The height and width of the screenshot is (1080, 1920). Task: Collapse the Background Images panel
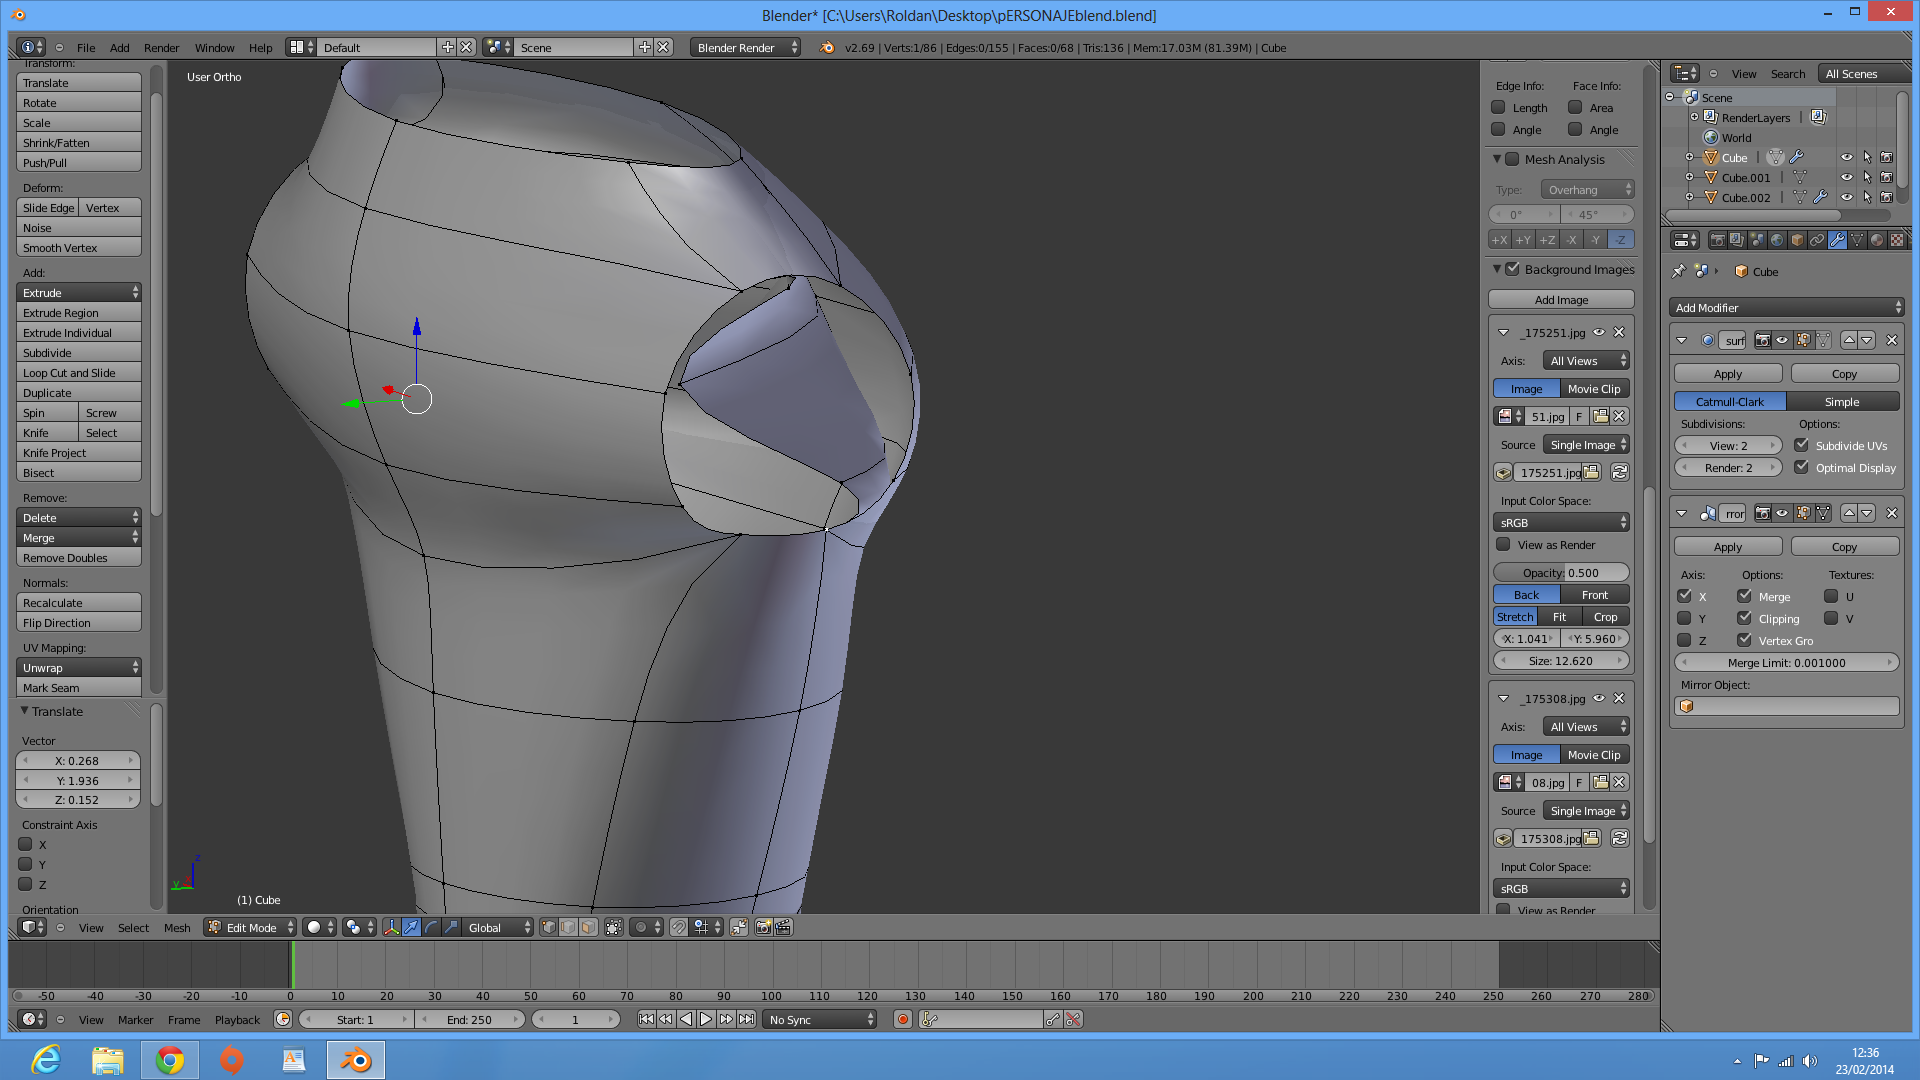(x=1497, y=269)
